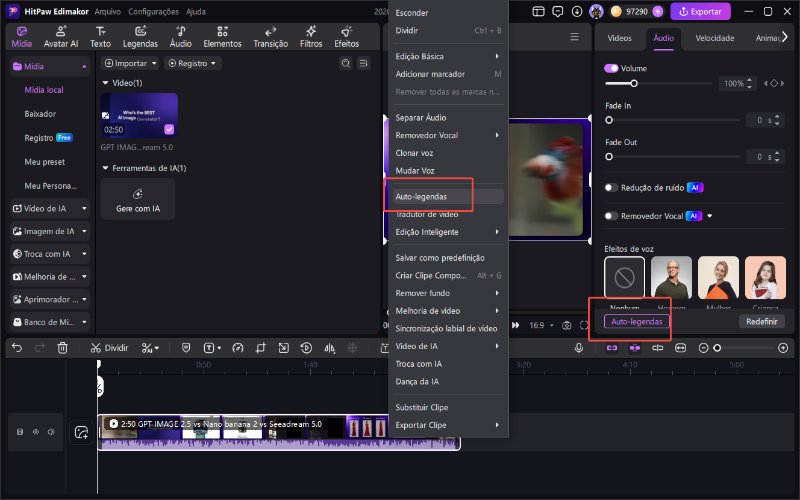Screen dimensions: 800x500
Task: Switch to the Velocidade tab
Action: pyautogui.click(x=715, y=38)
